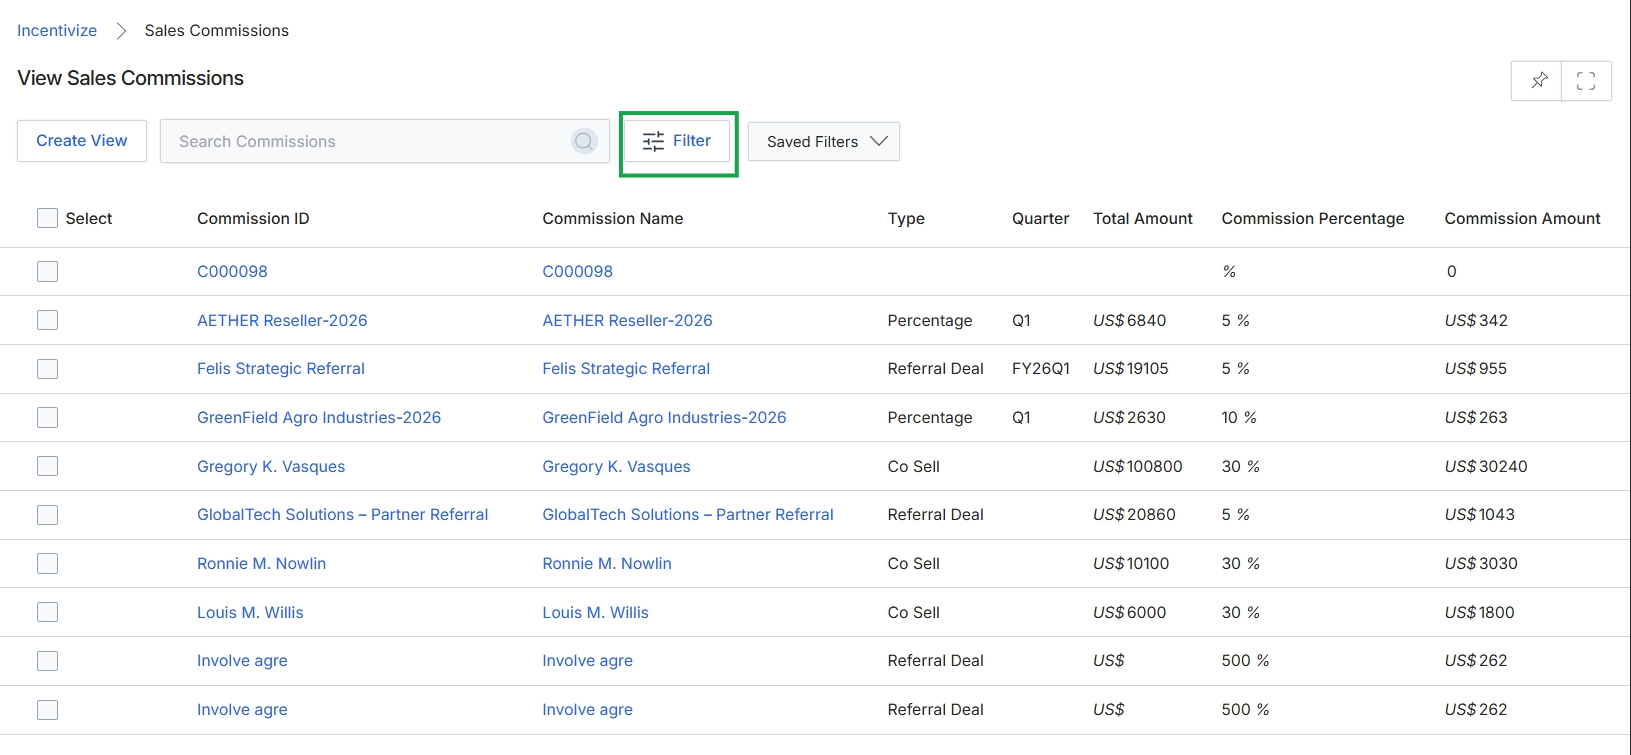Open GreenField Agro Industries-2026 Commission ID link
The width and height of the screenshot is (1631, 755).
319,418
